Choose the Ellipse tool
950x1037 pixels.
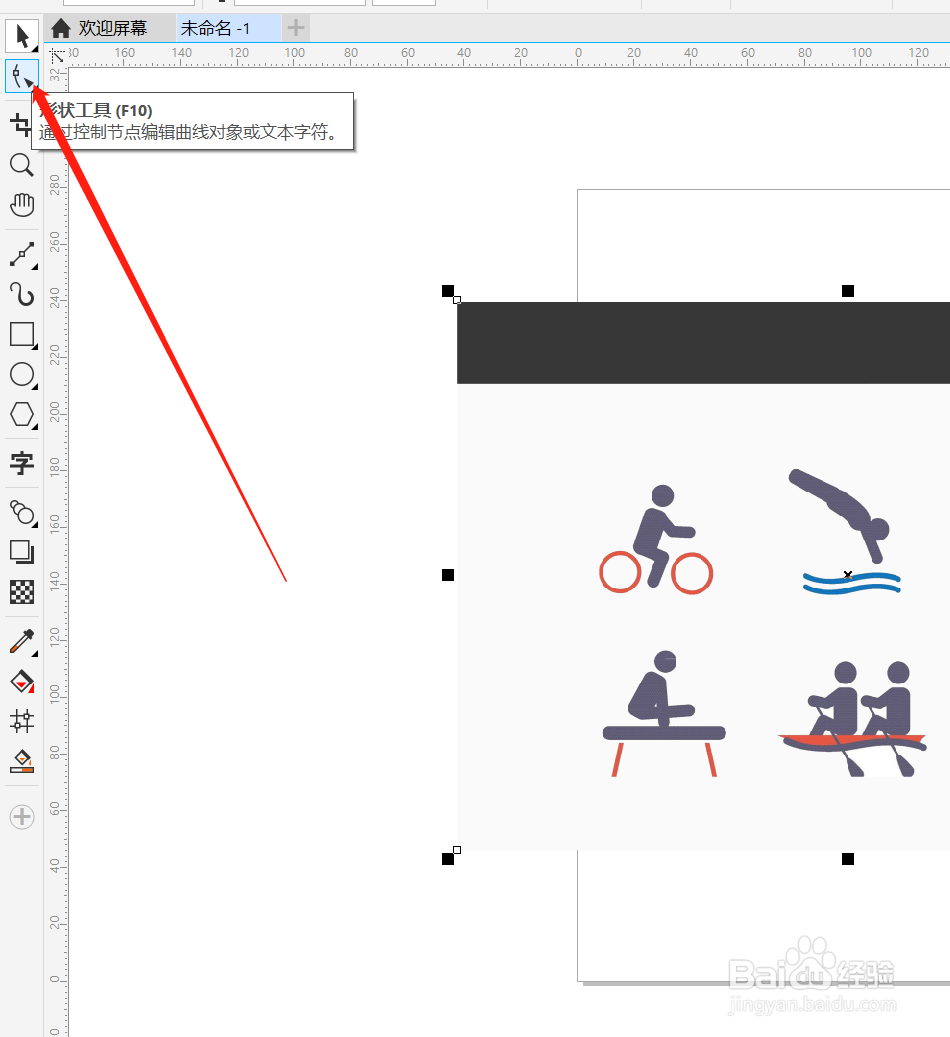[x=22, y=374]
